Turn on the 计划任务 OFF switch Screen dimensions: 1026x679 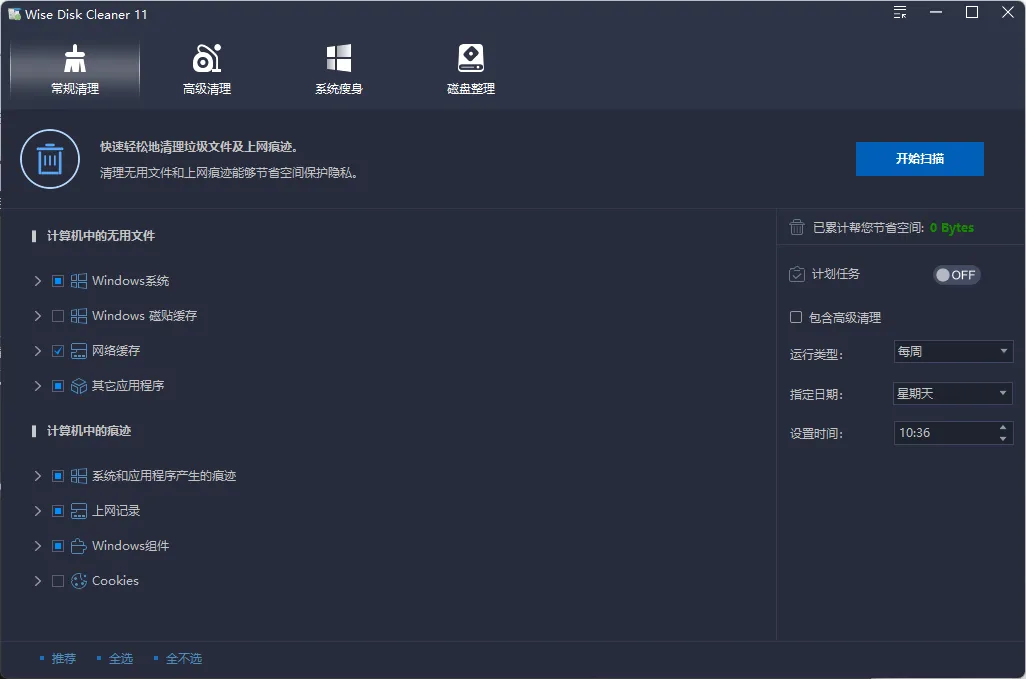[956, 275]
